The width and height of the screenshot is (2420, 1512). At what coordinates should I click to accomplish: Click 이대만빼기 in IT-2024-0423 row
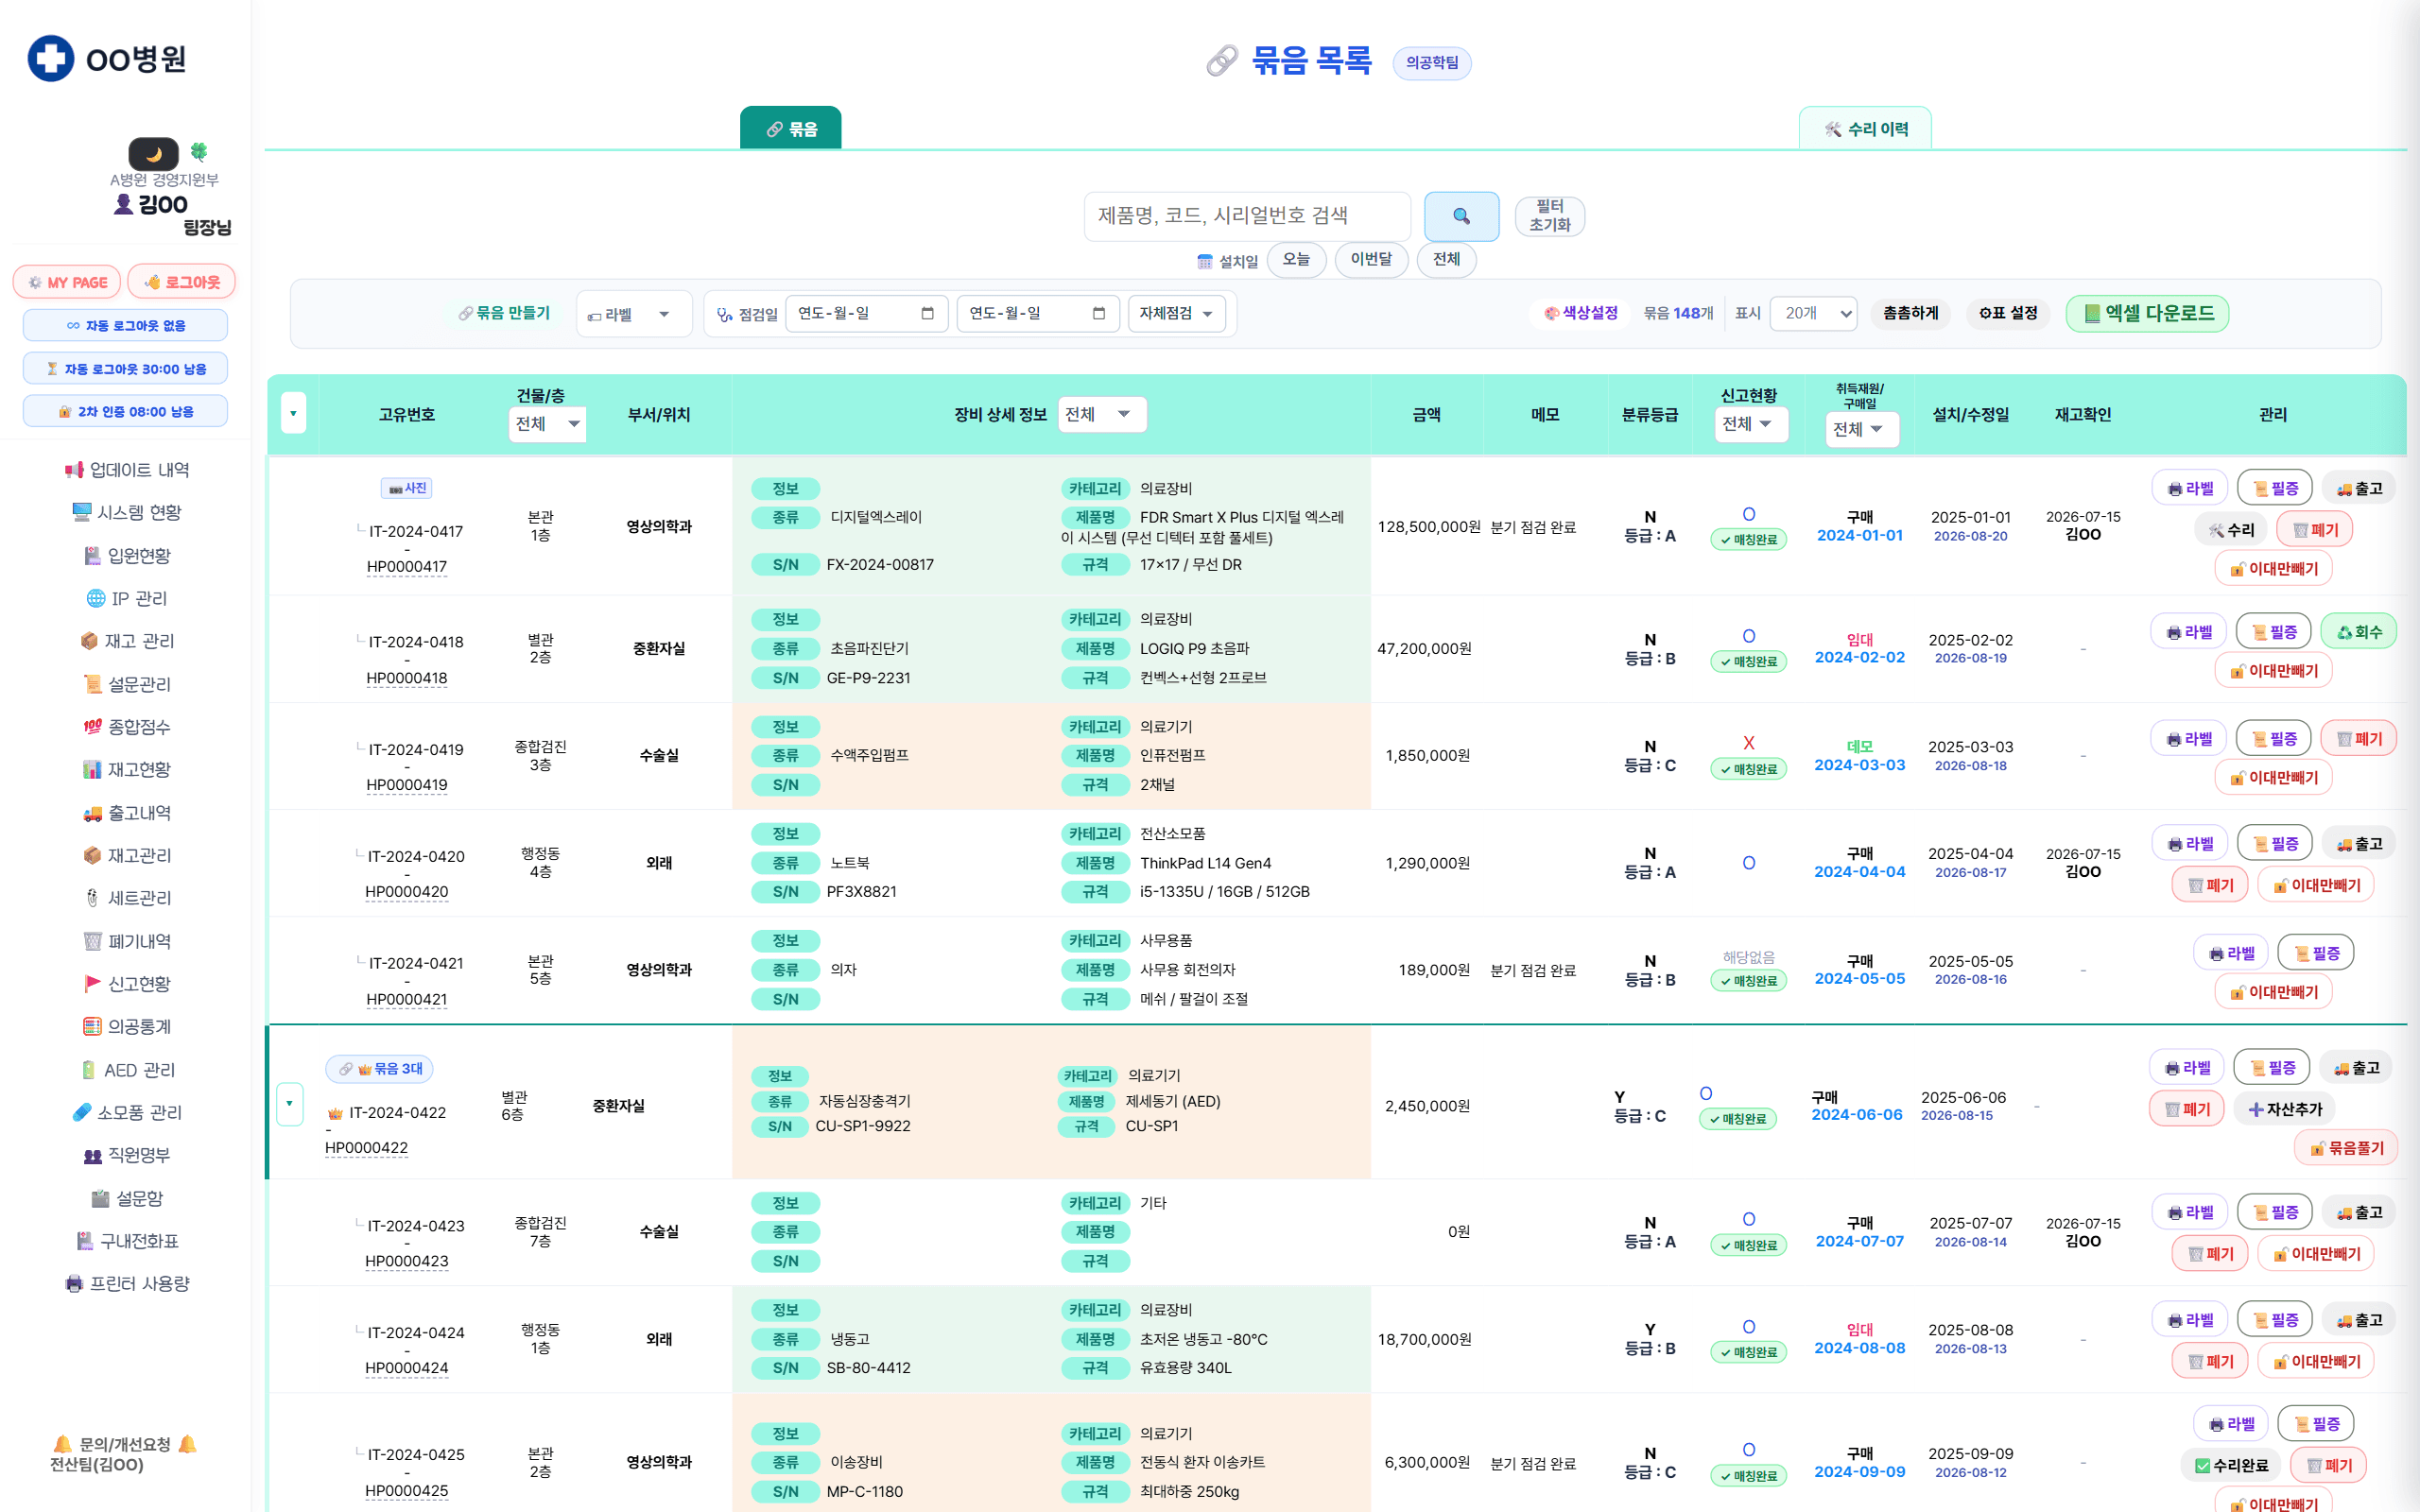tap(2316, 1254)
